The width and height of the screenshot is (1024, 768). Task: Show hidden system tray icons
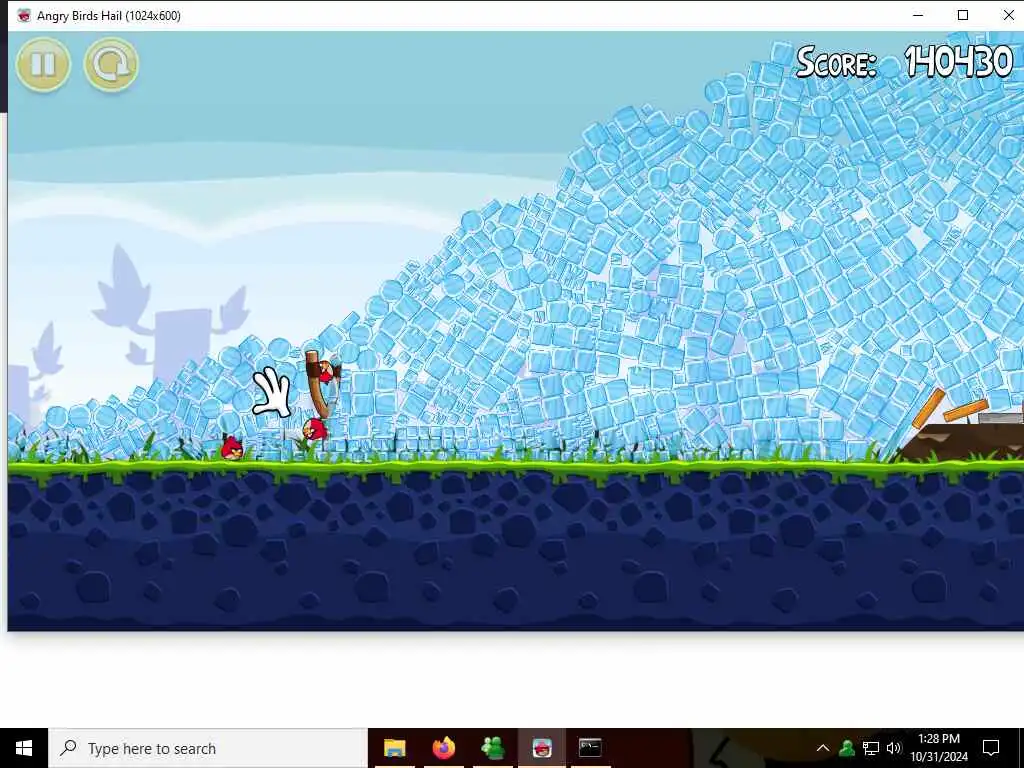click(823, 748)
